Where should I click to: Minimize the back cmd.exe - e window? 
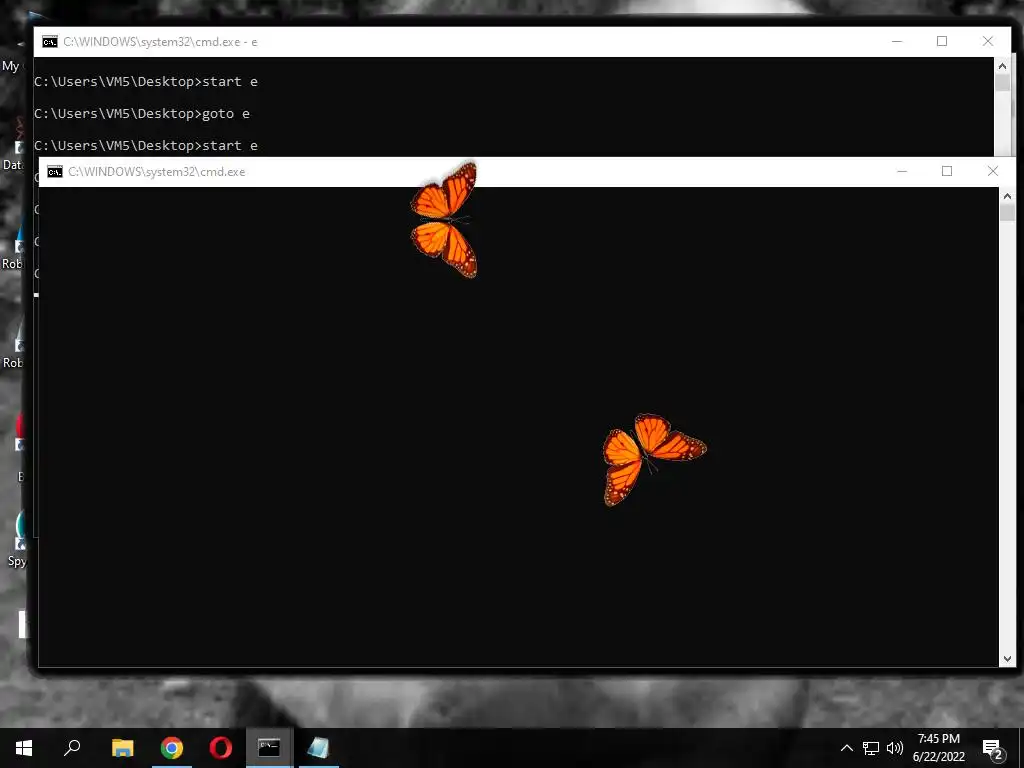coord(897,41)
